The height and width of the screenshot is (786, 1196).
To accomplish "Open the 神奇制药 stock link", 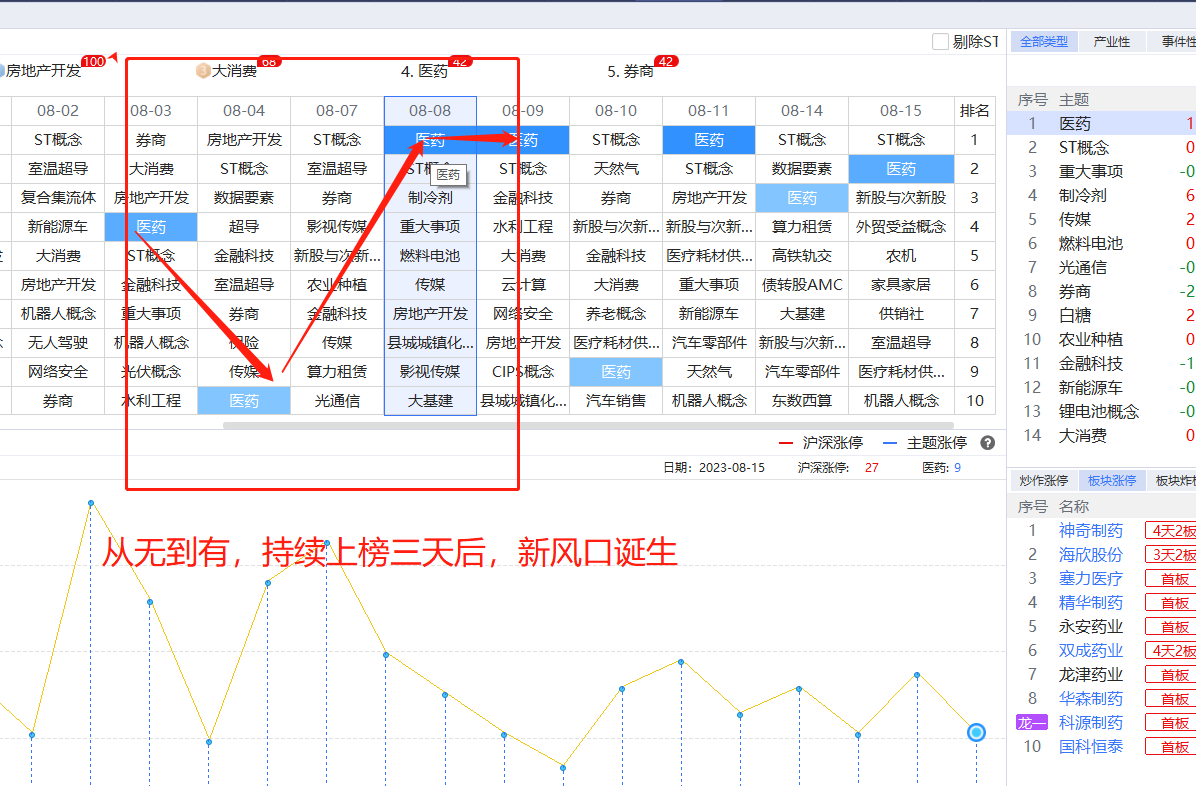I will 1090,531.
